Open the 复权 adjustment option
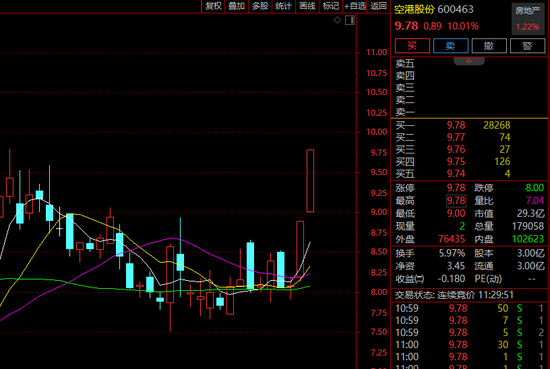This screenshot has width=550, height=369. (213, 6)
